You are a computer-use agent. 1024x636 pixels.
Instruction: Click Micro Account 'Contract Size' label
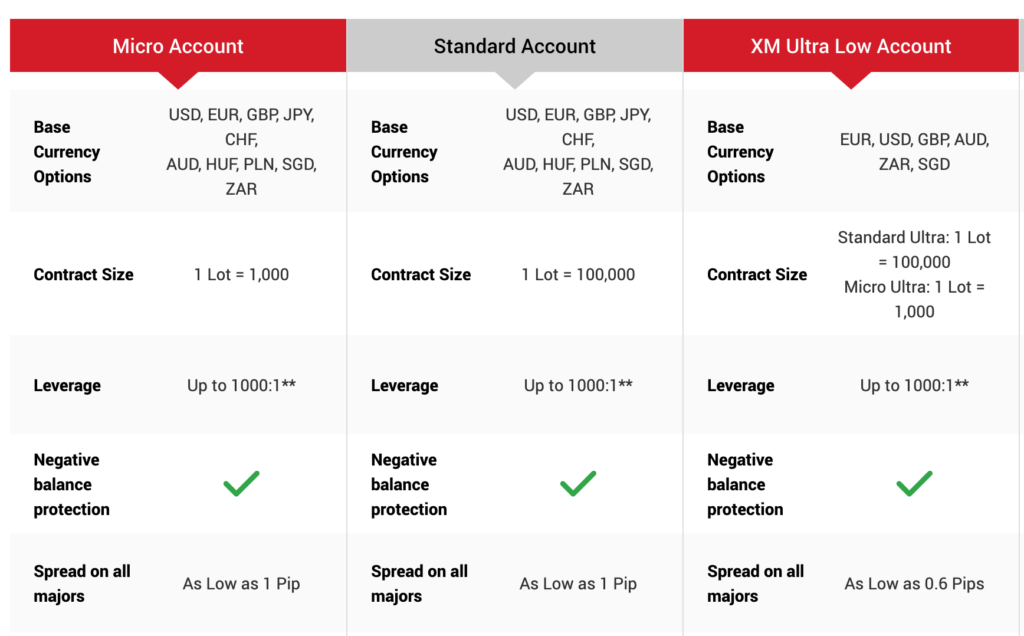point(84,274)
